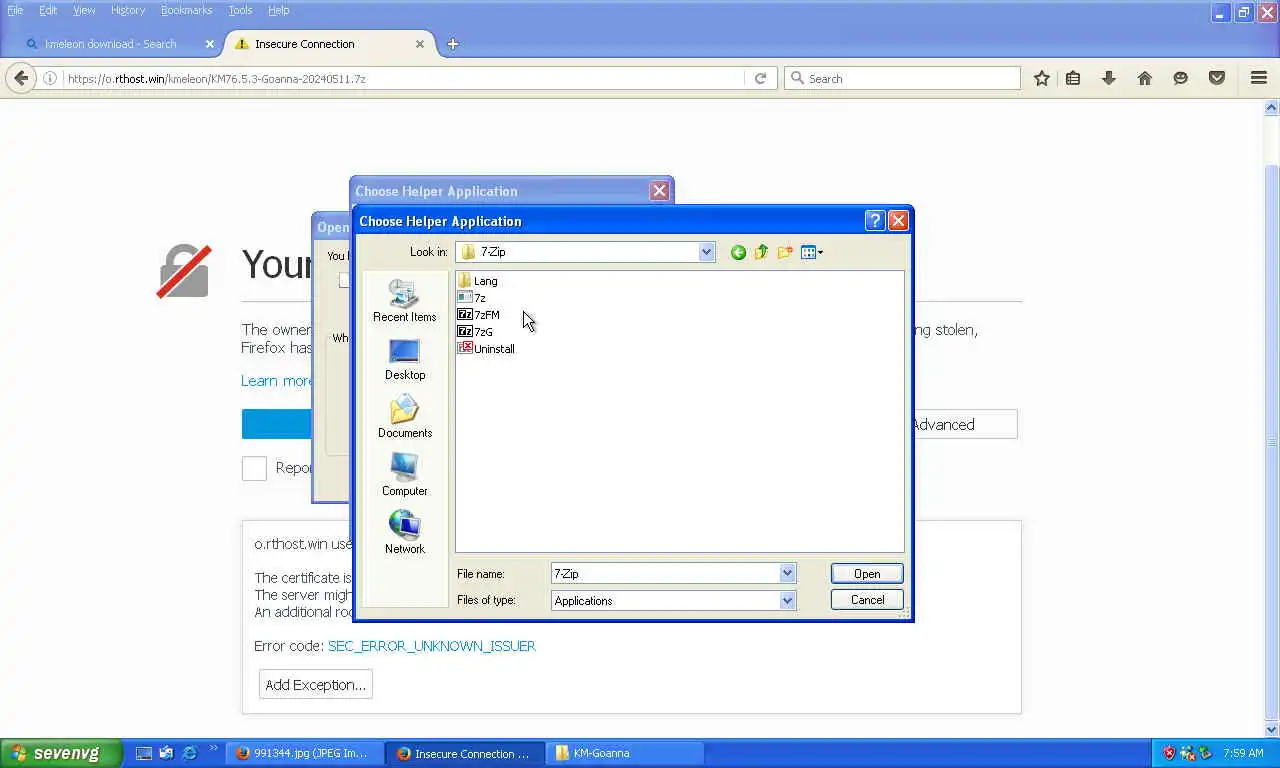Image resolution: width=1280 pixels, height=768 pixels.
Task: Click the Open button in the dialog
Action: tap(867, 573)
